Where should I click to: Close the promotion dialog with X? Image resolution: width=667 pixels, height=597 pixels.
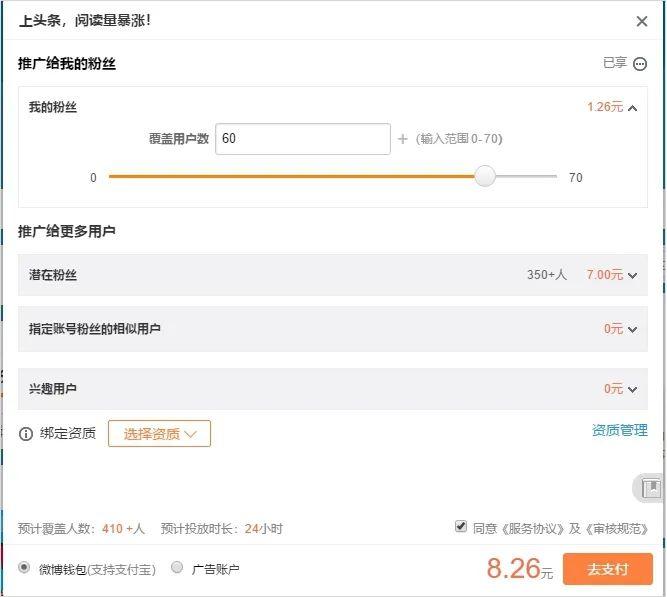pos(642,21)
